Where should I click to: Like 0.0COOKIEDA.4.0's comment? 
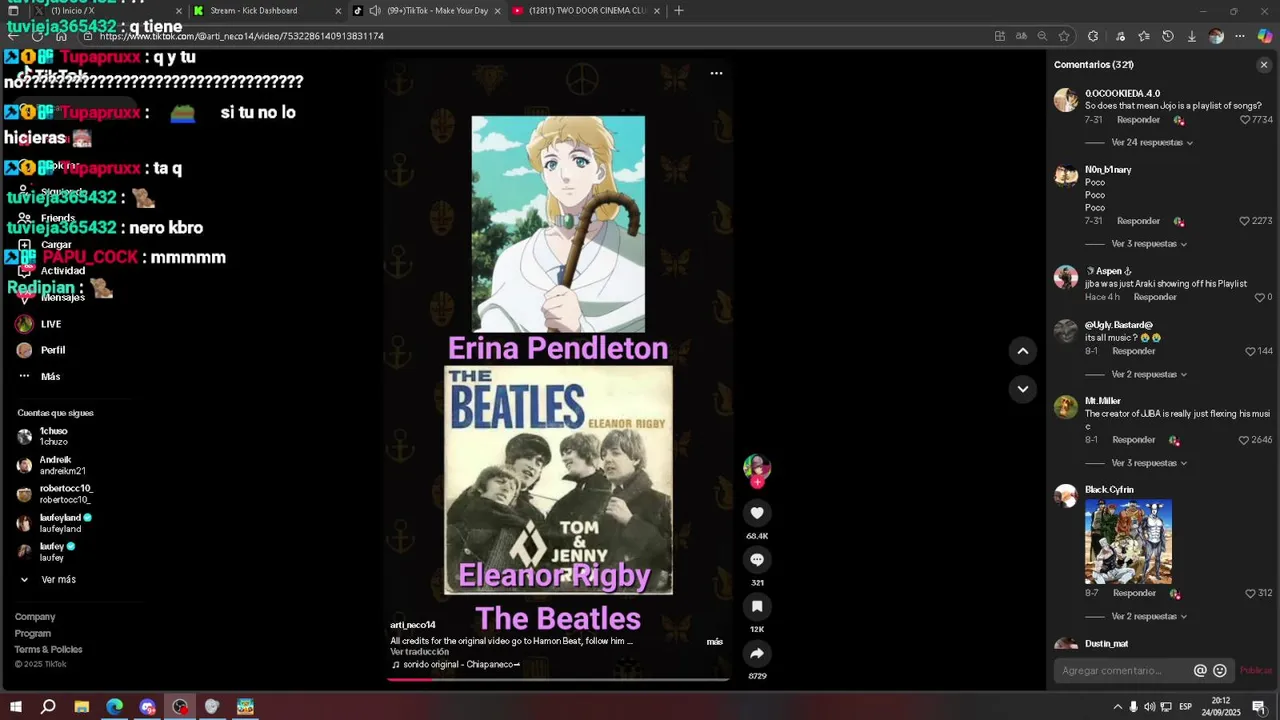pyautogui.click(x=1245, y=120)
